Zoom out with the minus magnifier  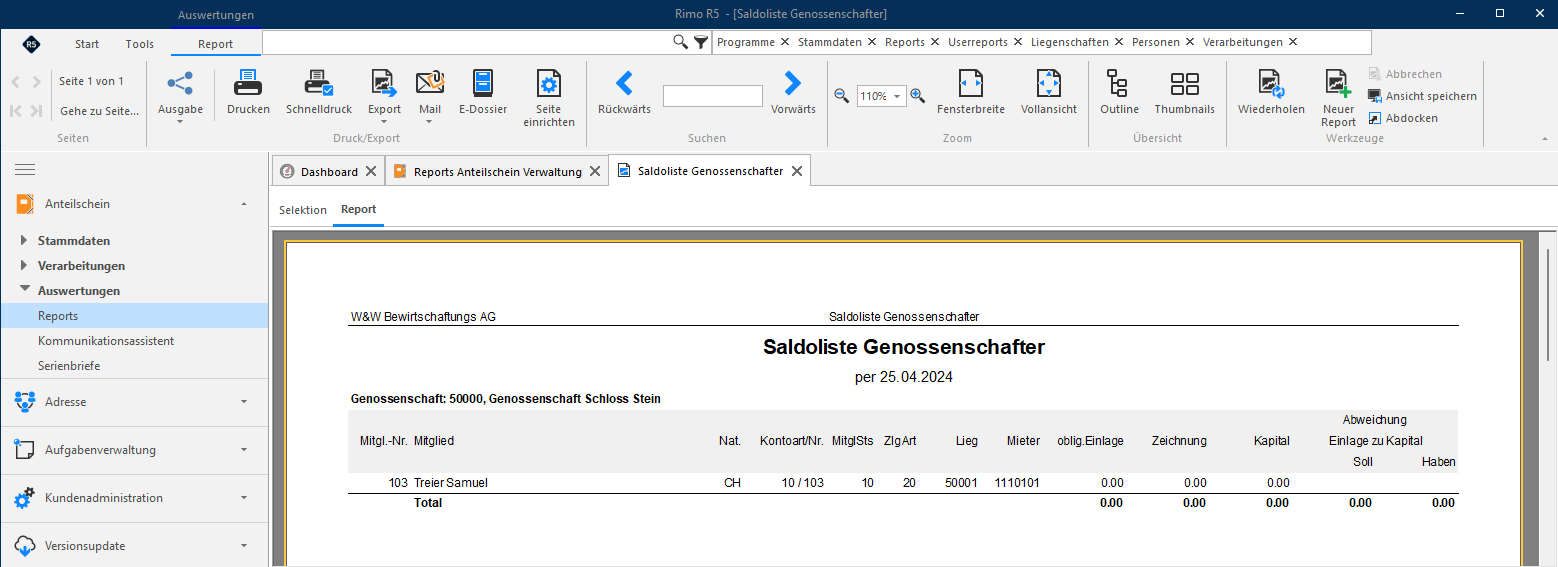pos(842,96)
